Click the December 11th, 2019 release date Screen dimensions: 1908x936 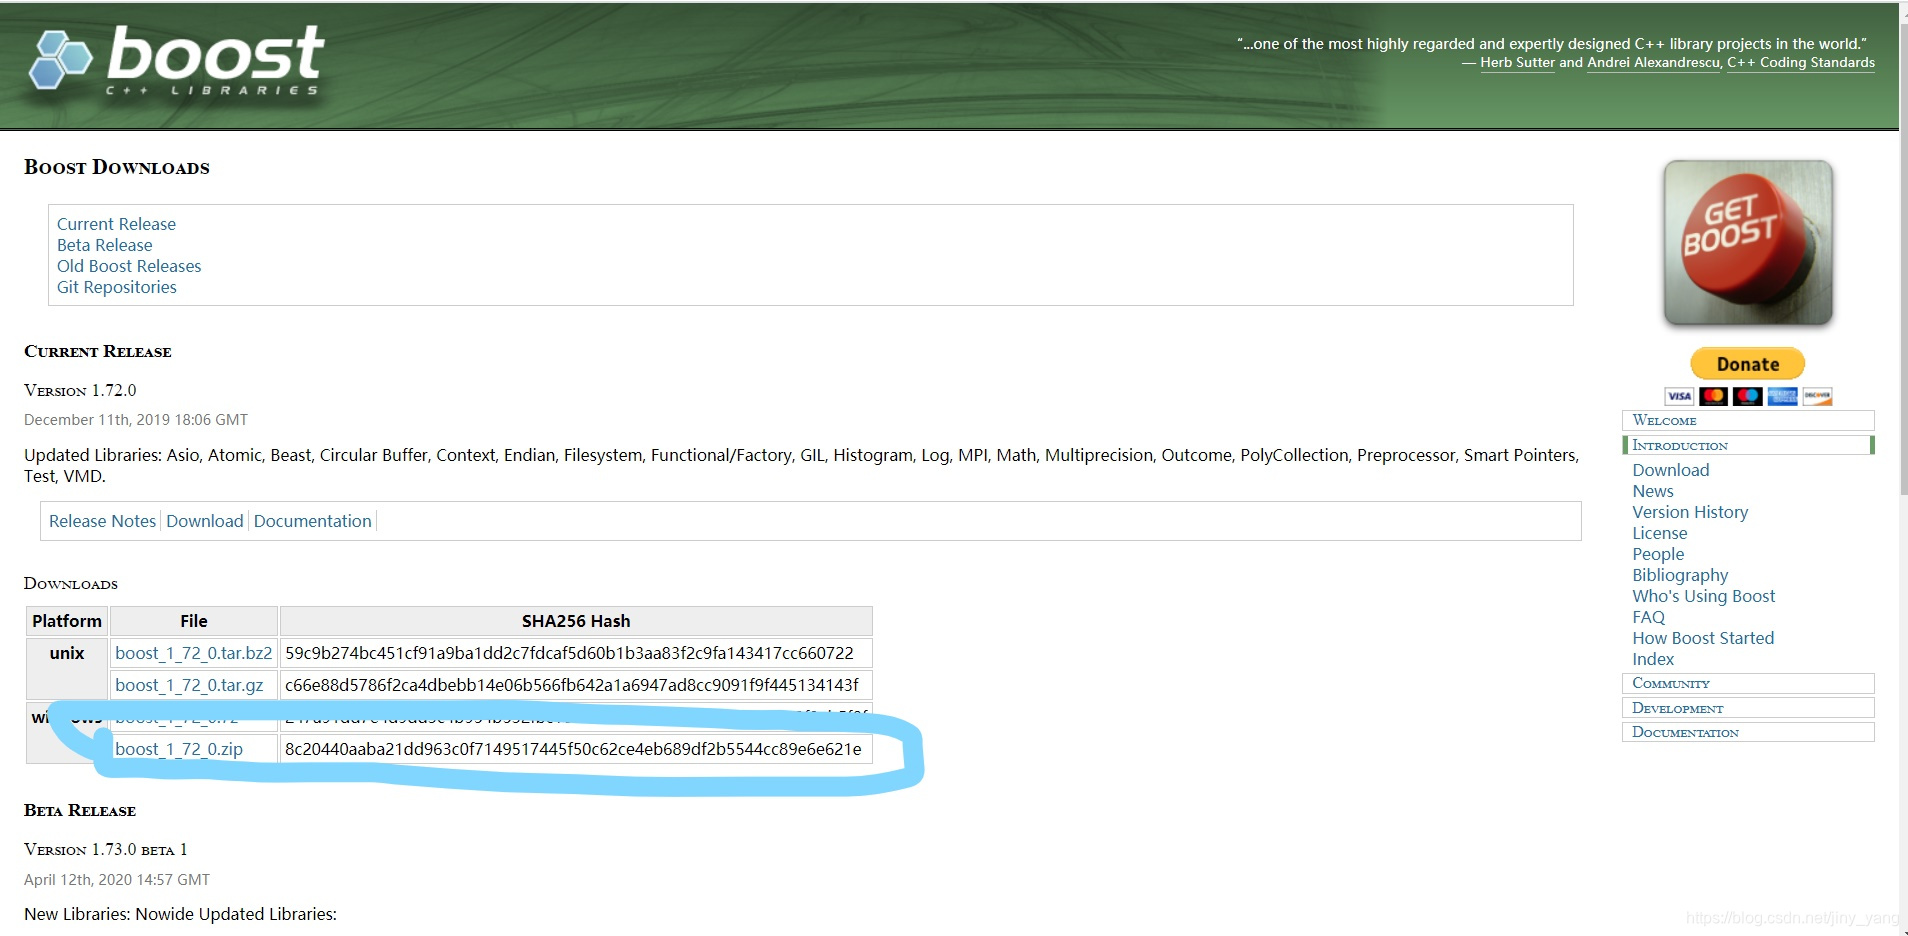(x=136, y=420)
